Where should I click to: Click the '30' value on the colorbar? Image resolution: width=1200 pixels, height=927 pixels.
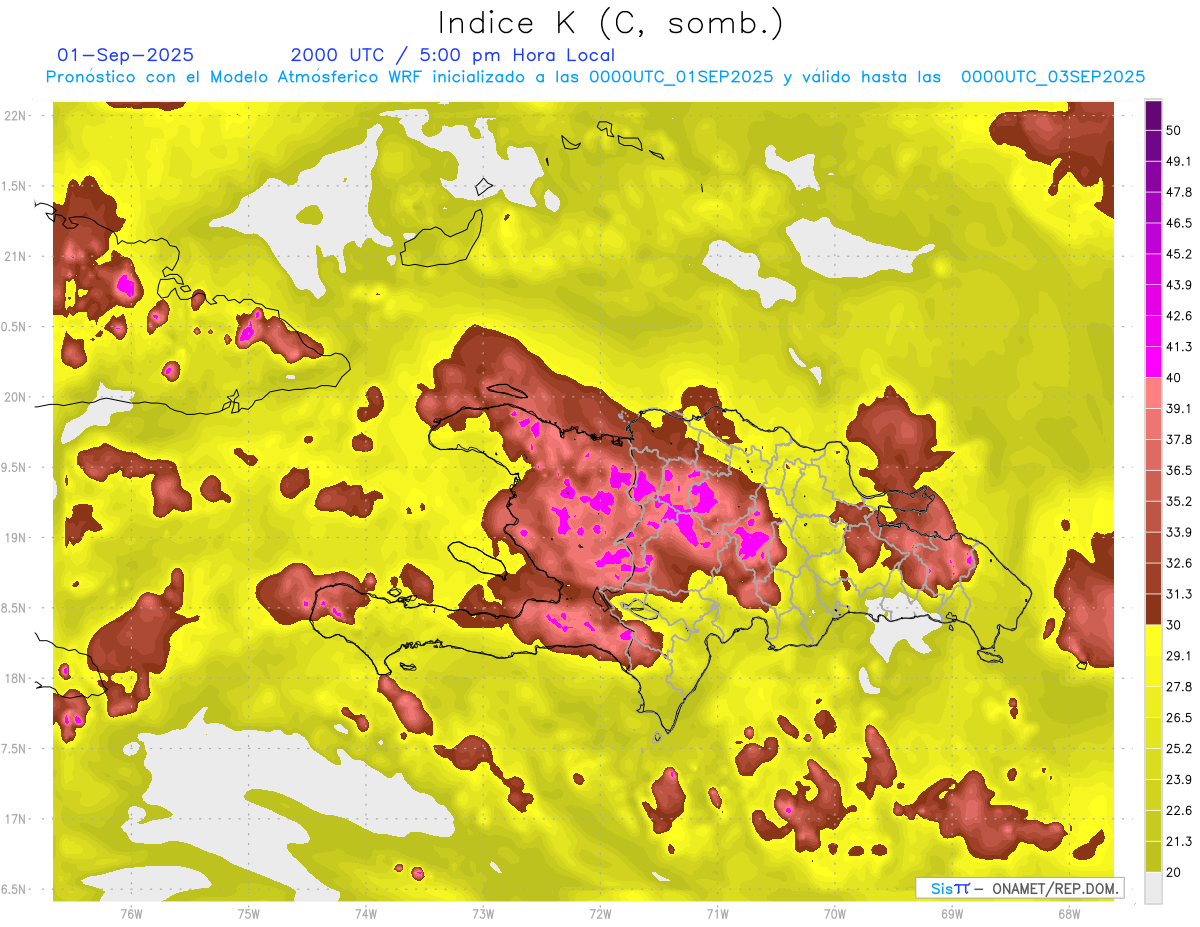[1175, 625]
